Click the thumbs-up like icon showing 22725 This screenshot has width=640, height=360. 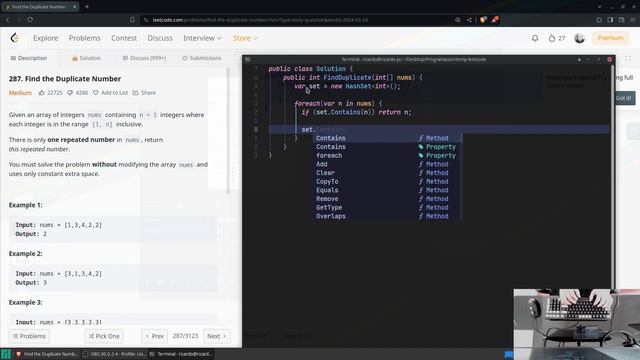(x=41, y=93)
